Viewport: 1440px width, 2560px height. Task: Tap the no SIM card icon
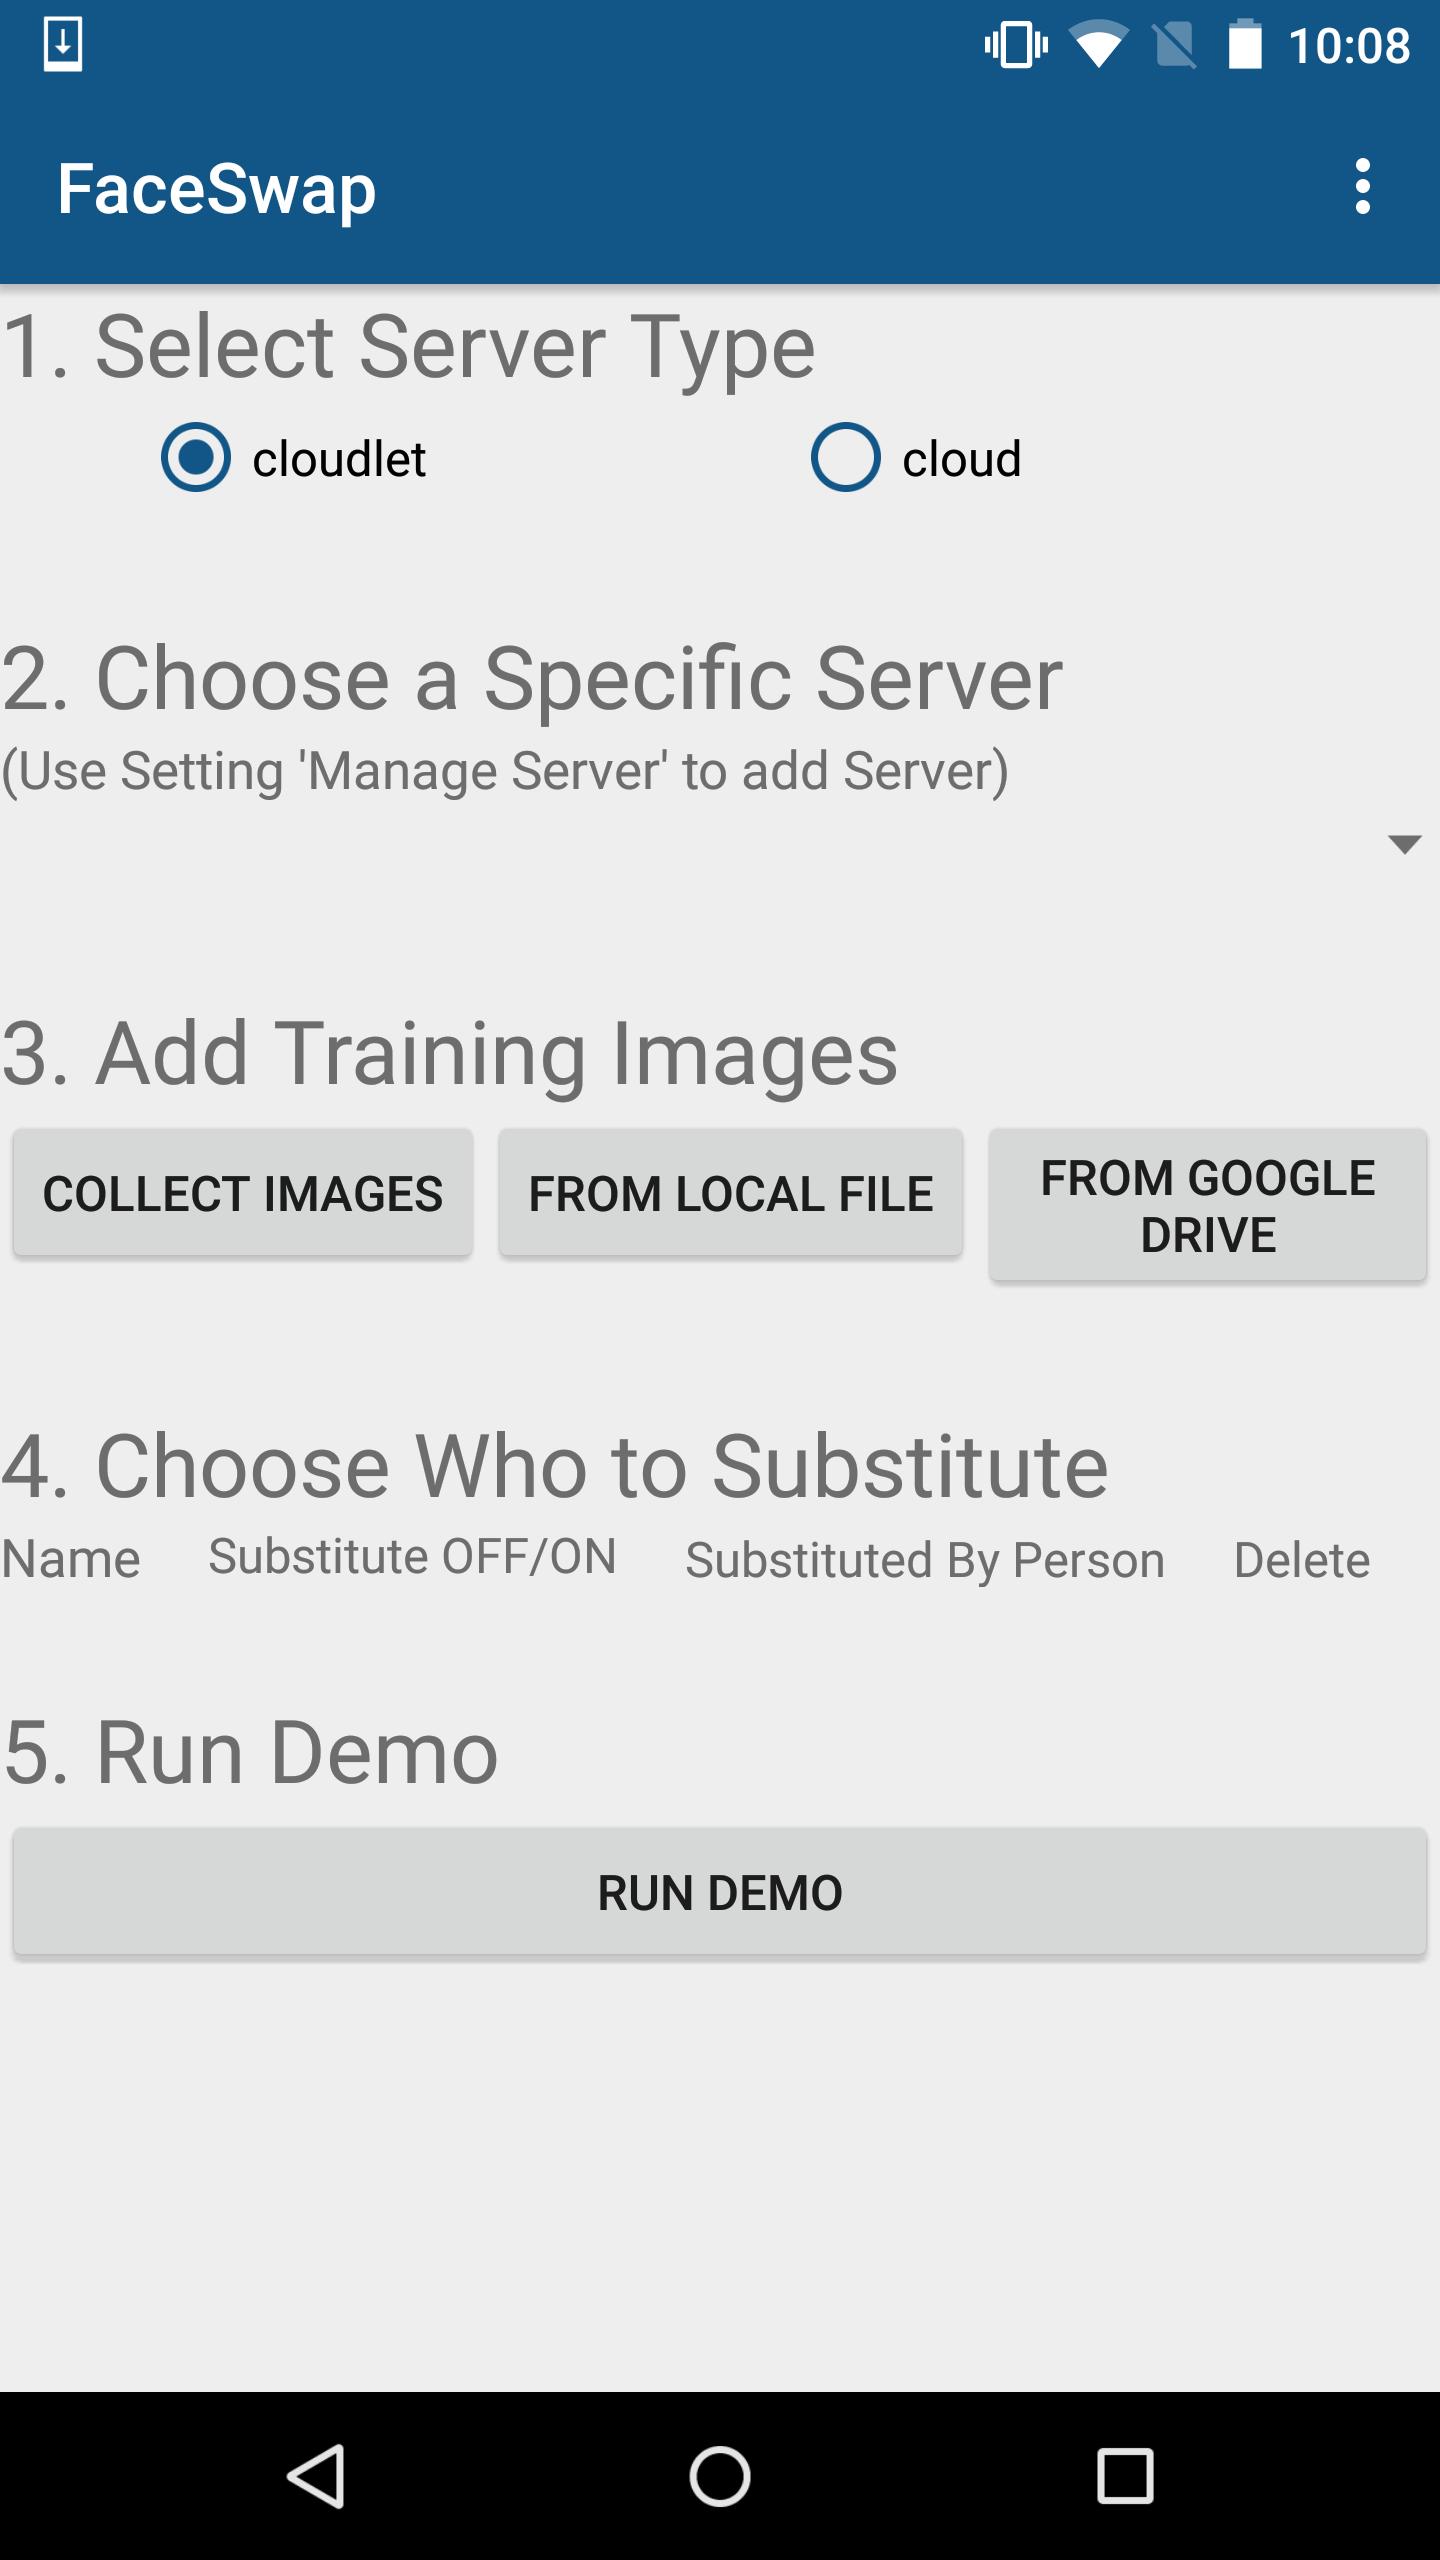click(1174, 46)
